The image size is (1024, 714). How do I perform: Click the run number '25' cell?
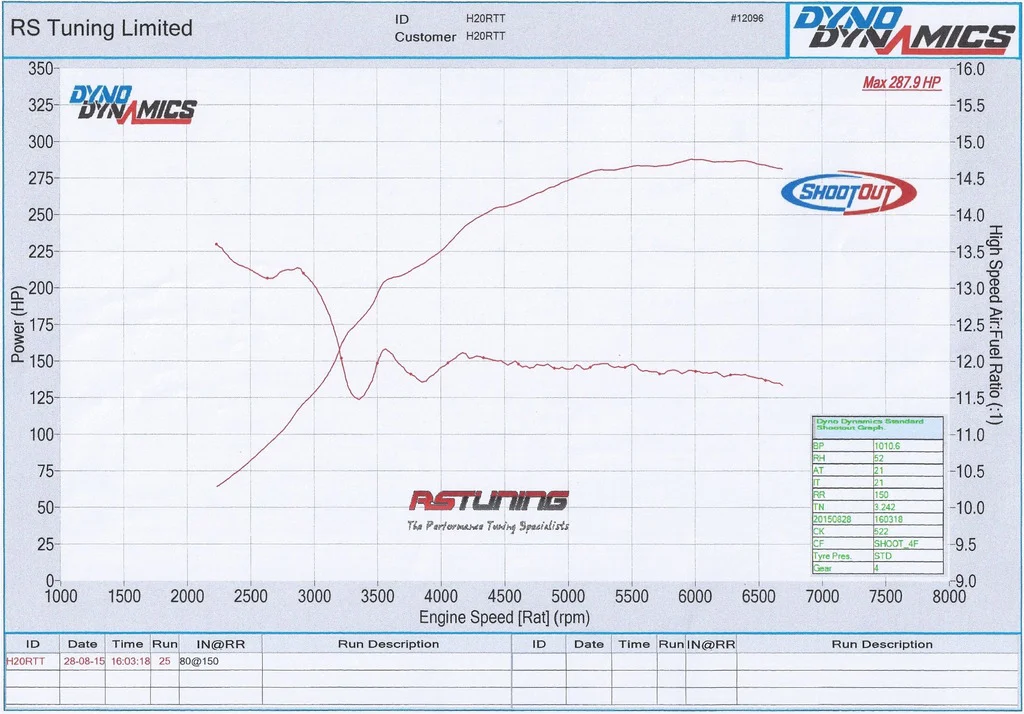click(165, 661)
